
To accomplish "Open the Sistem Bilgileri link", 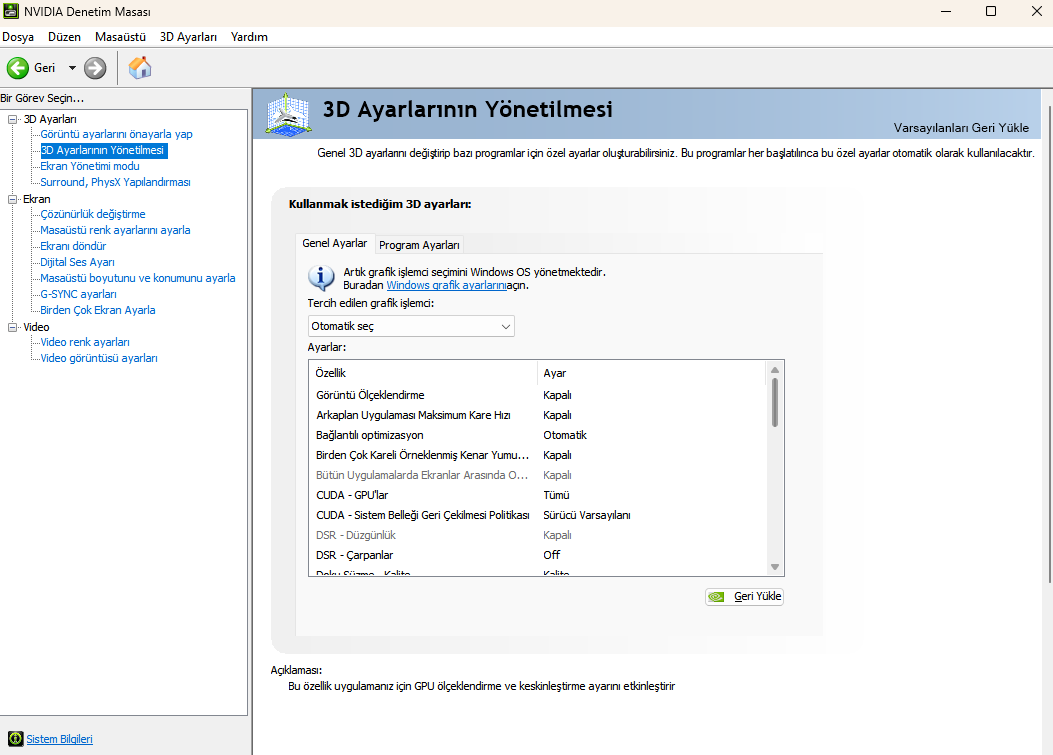I will pyautogui.click(x=59, y=739).
